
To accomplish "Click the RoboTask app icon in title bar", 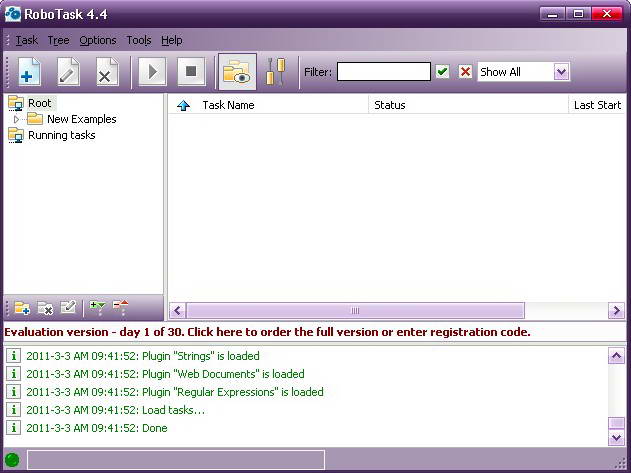I will [x=12, y=14].
